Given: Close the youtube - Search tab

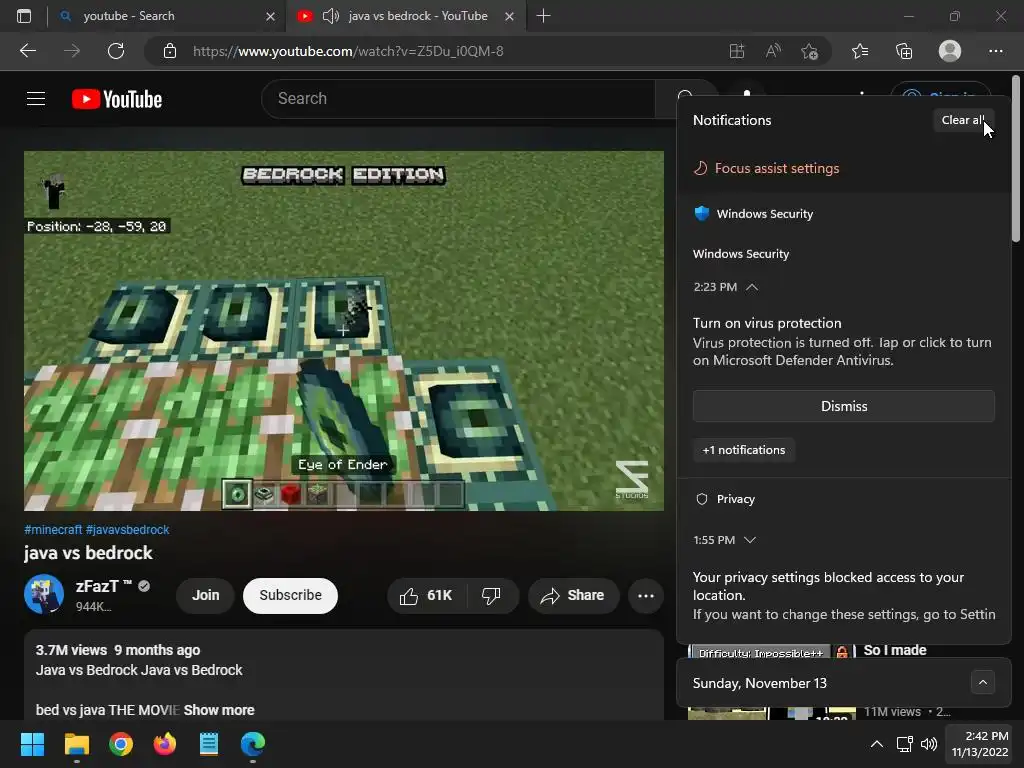Looking at the screenshot, I should tap(270, 16).
